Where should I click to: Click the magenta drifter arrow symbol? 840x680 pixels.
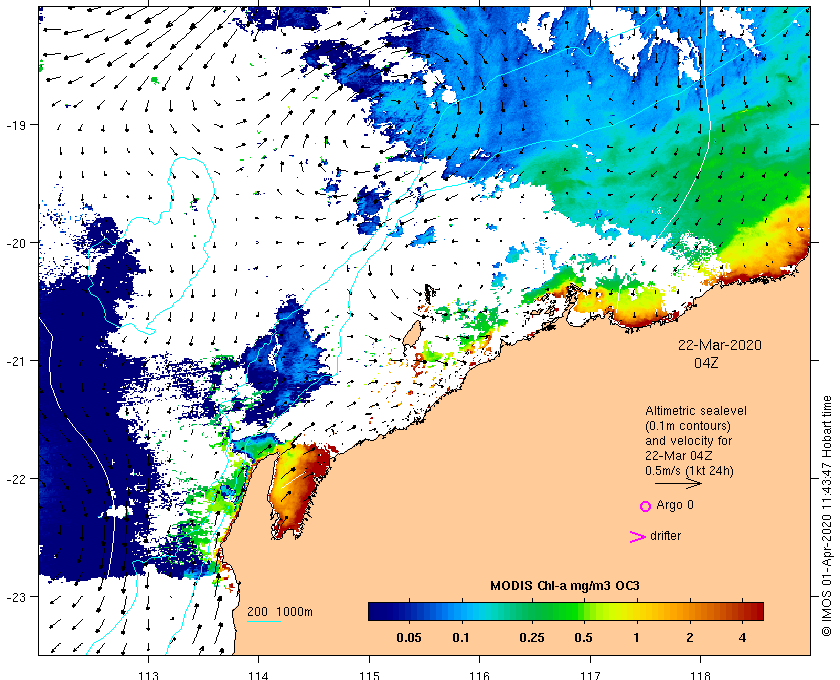(638, 537)
